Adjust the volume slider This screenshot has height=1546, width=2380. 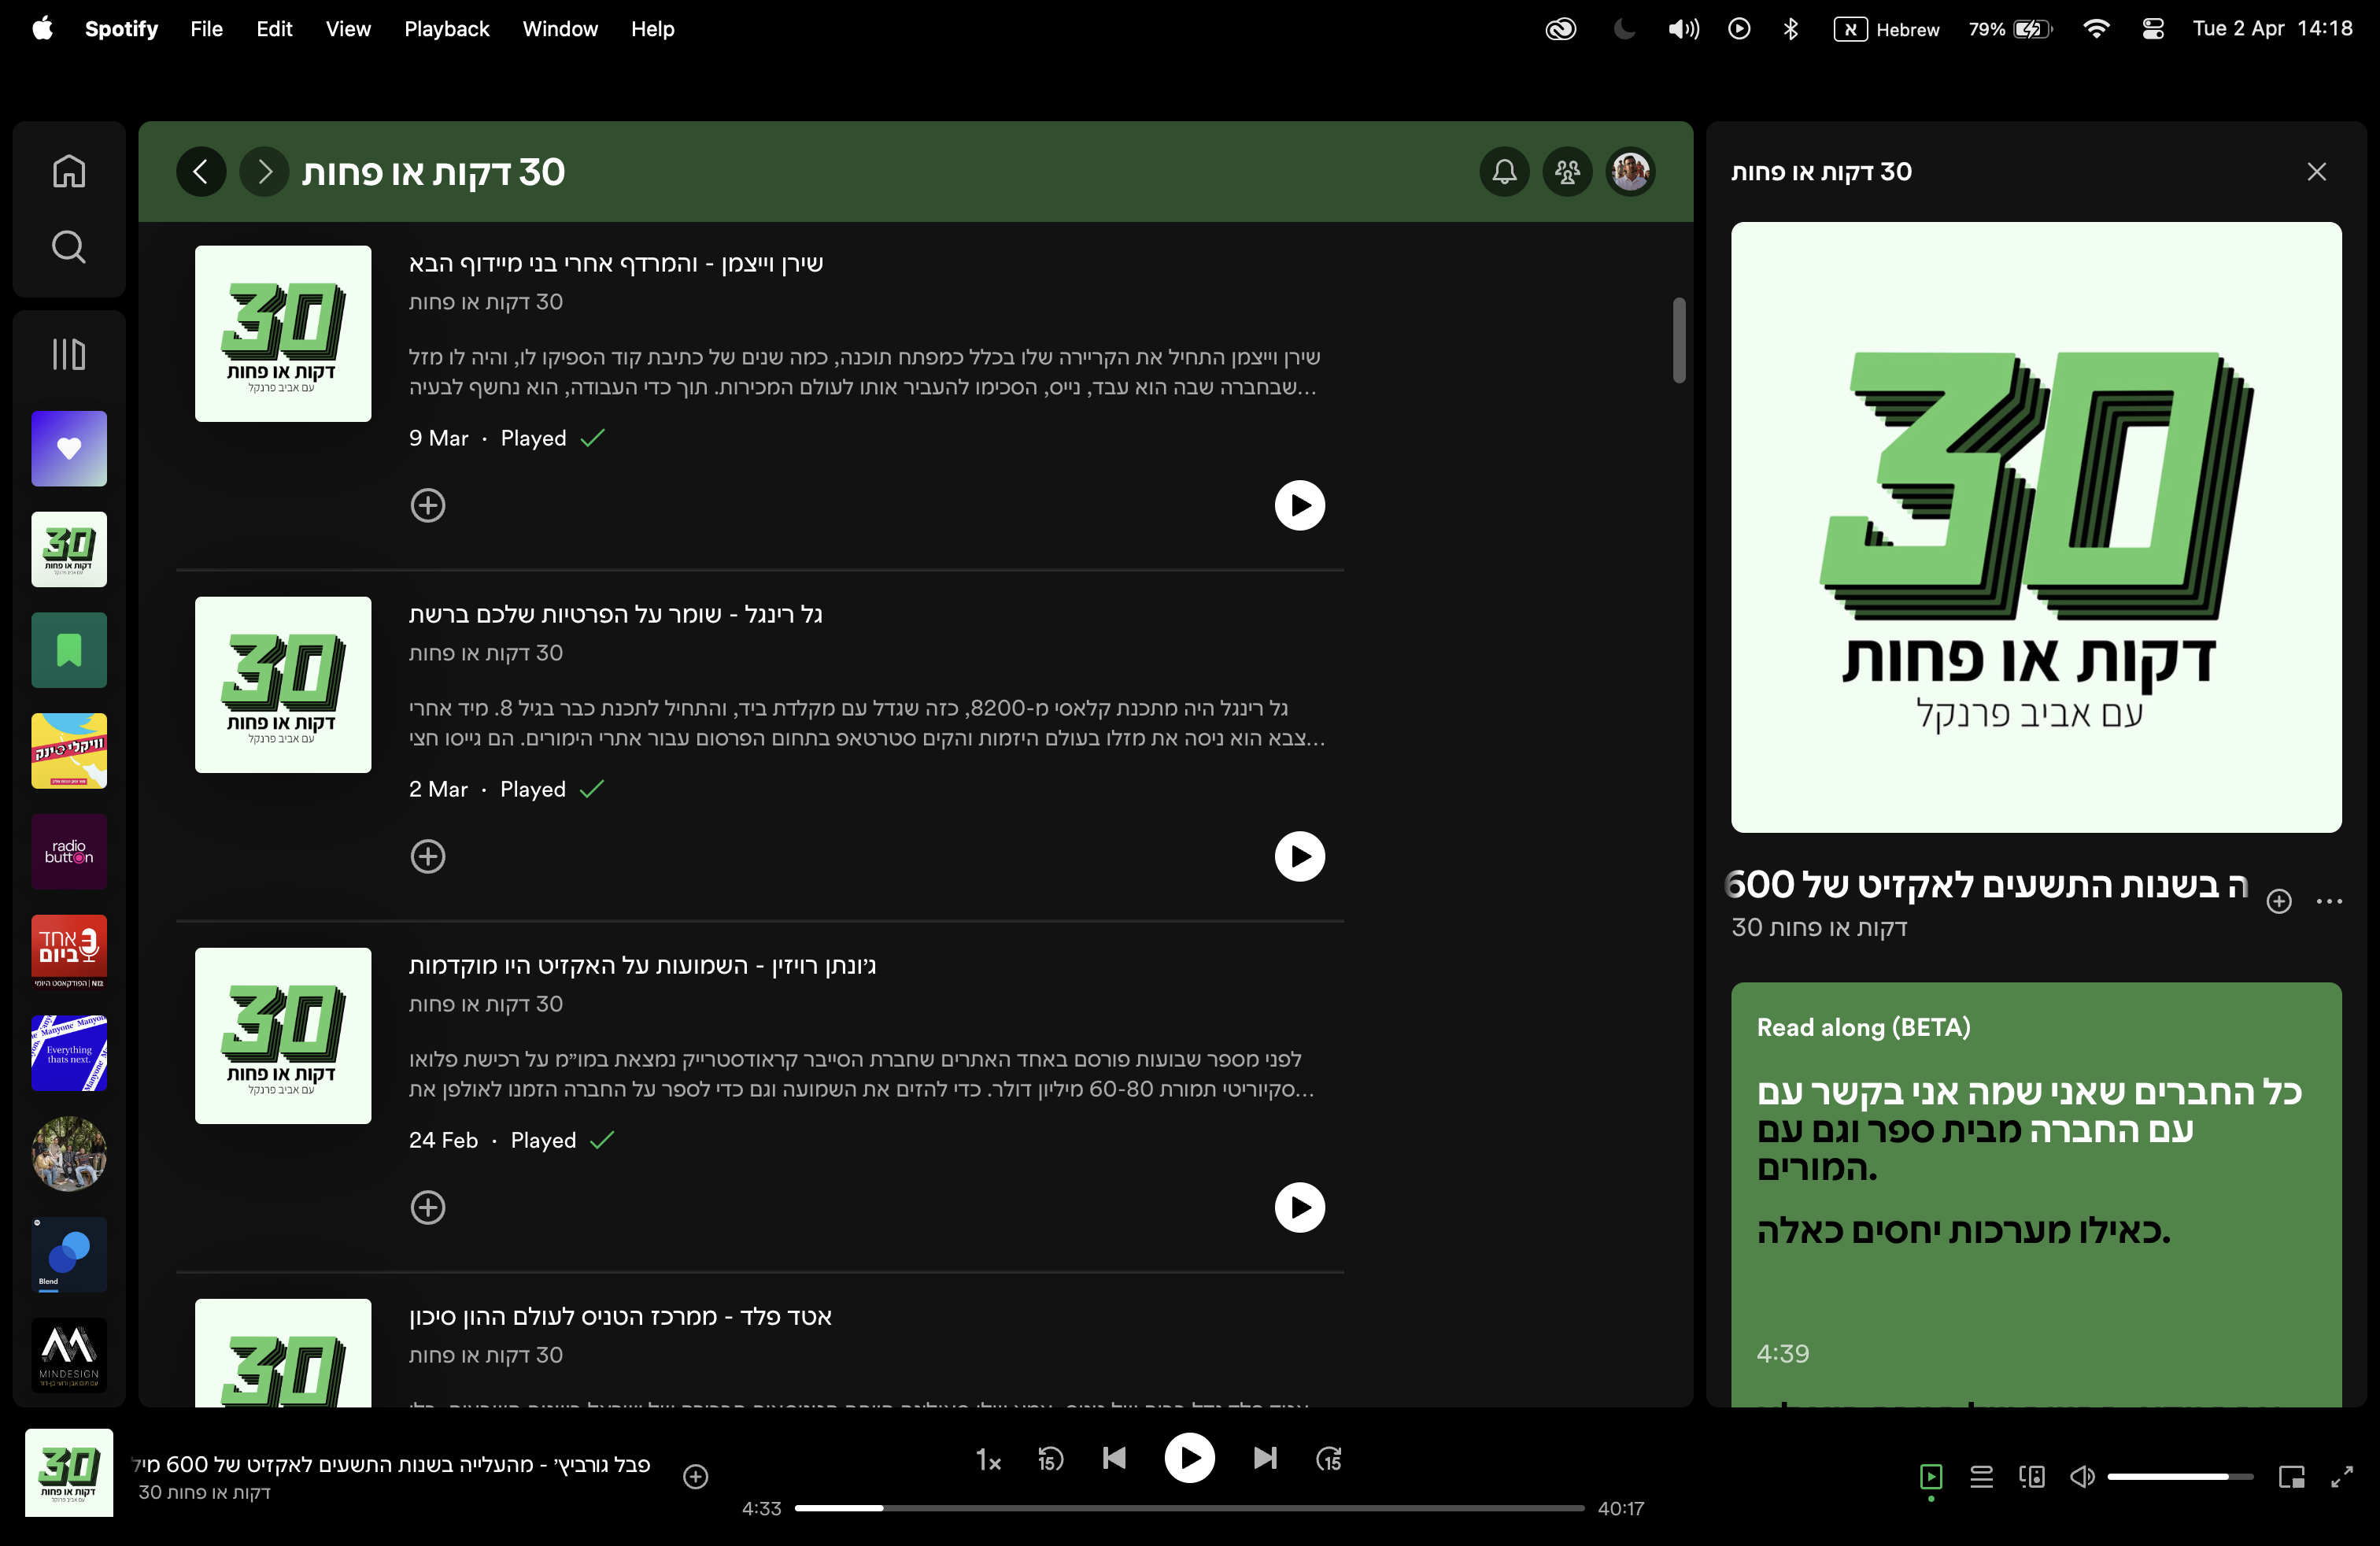(x=2180, y=1476)
